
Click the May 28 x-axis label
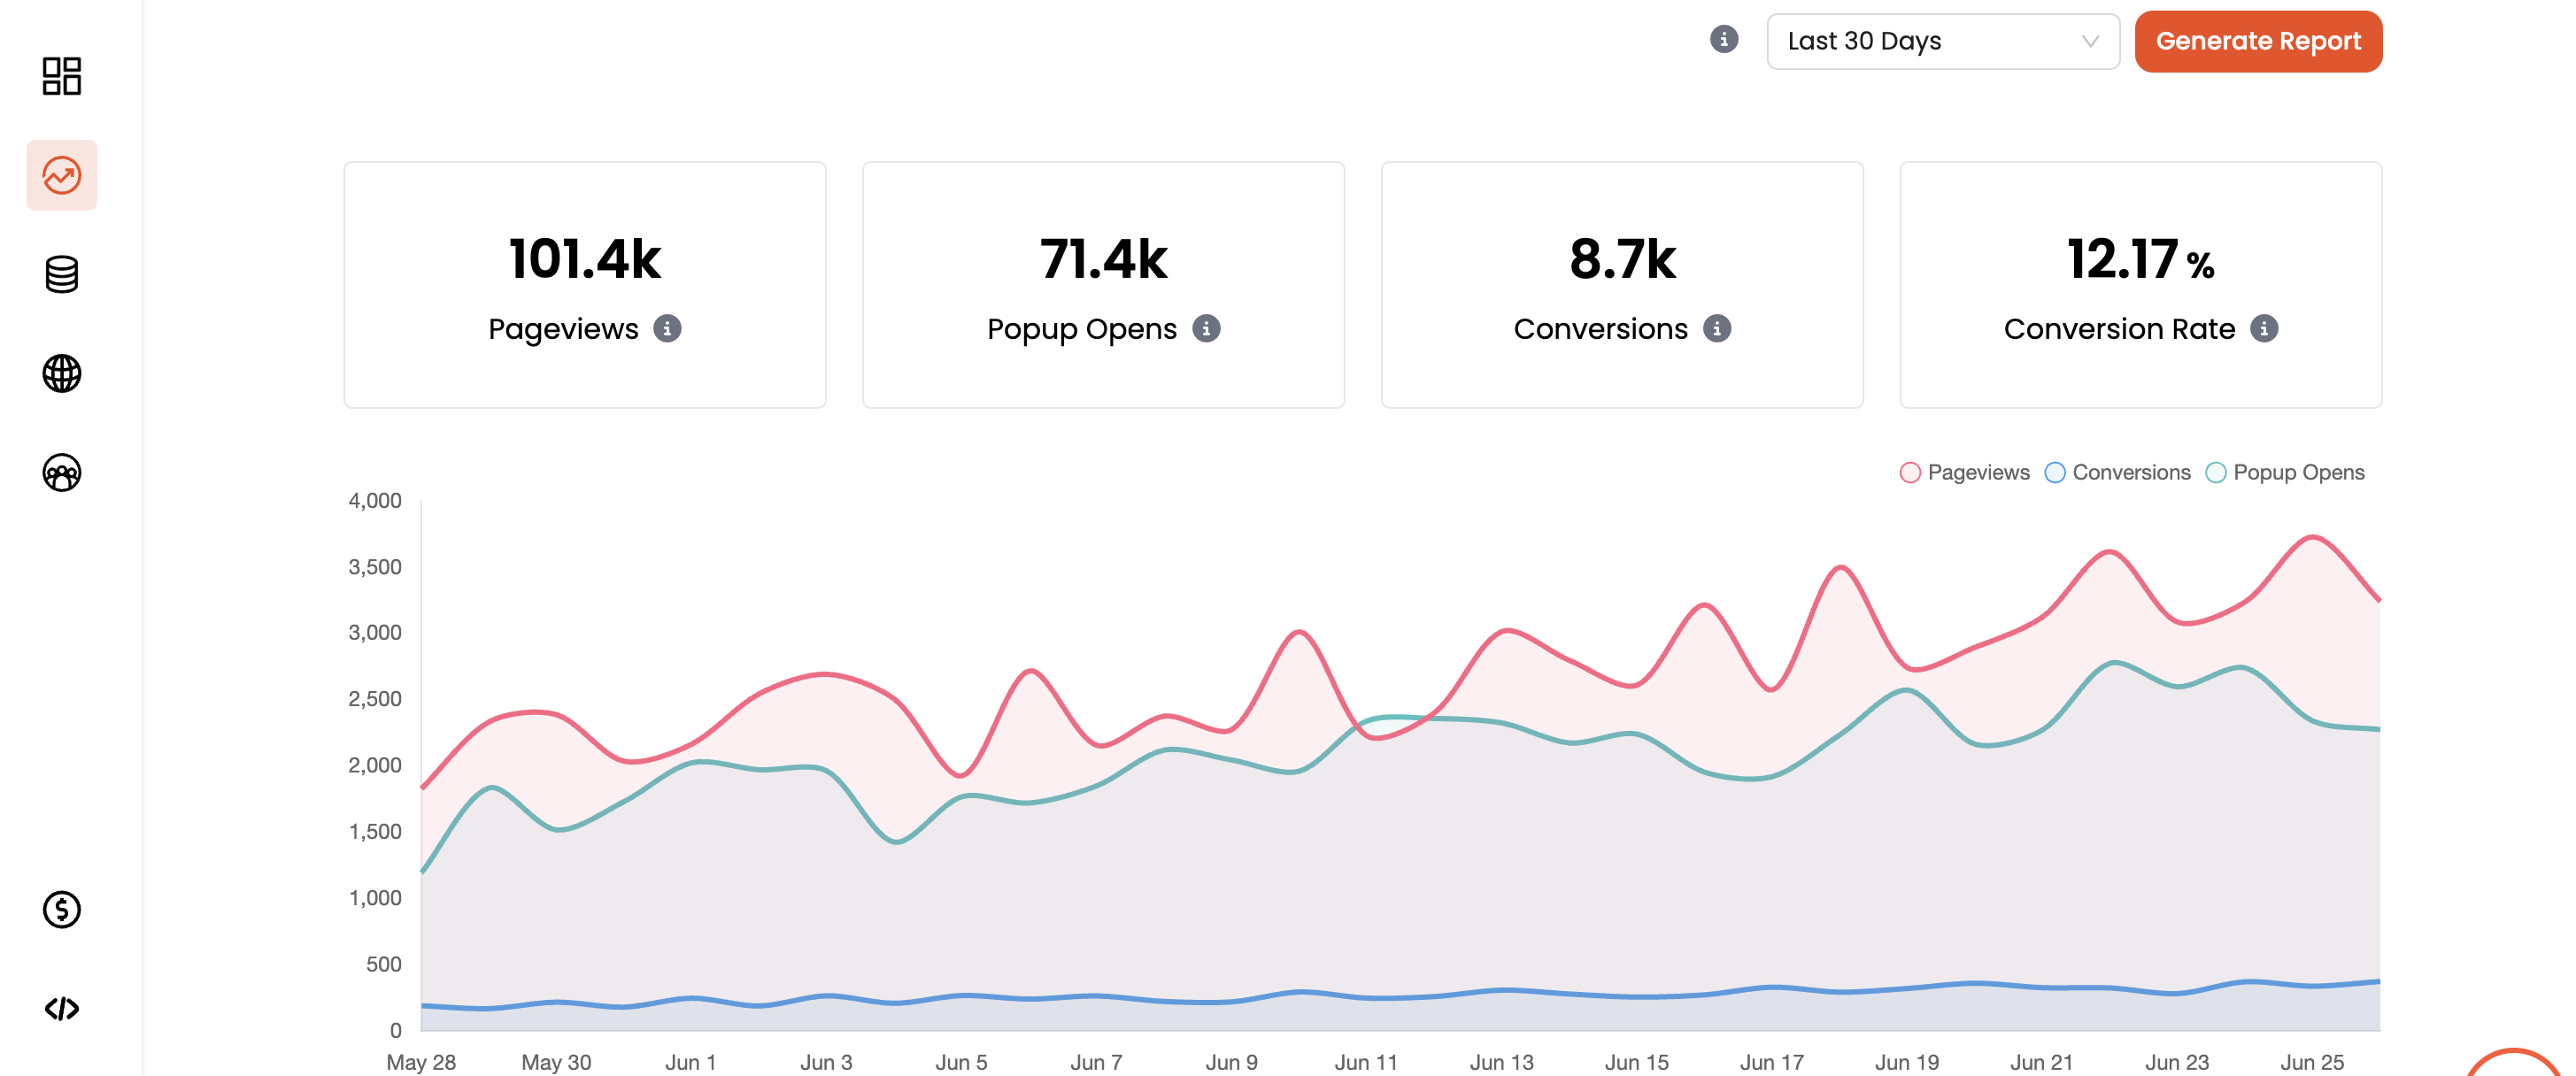[421, 1062]
